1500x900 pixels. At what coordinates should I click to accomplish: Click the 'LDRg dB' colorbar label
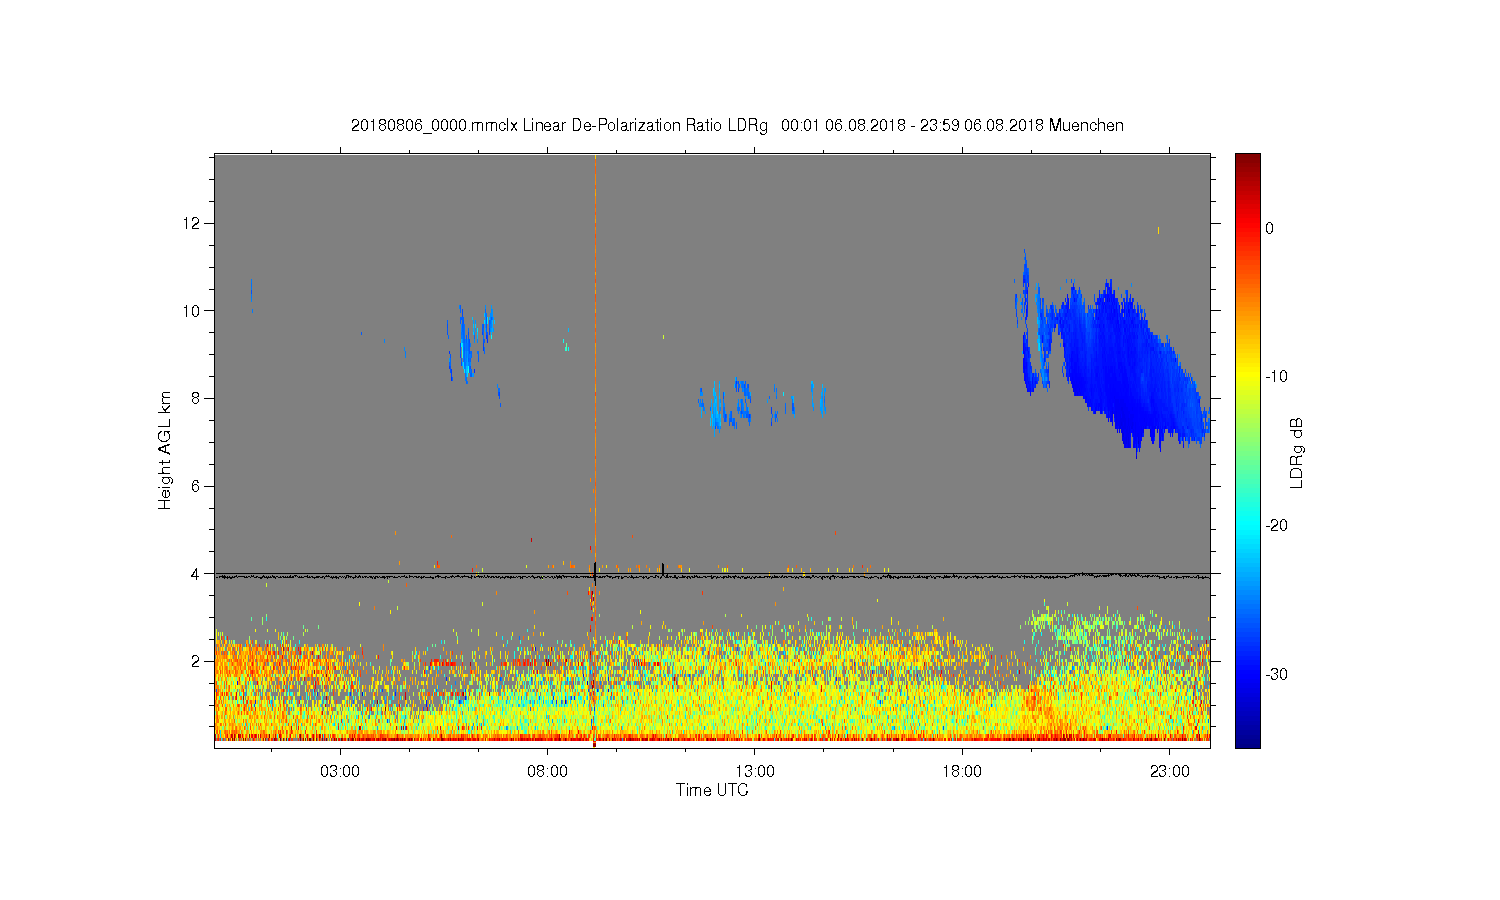pos(1297,452)
